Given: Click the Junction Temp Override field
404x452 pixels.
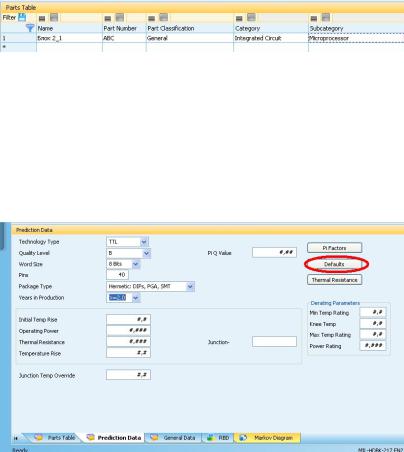Looking at the screenshot, I should (128, 375).
